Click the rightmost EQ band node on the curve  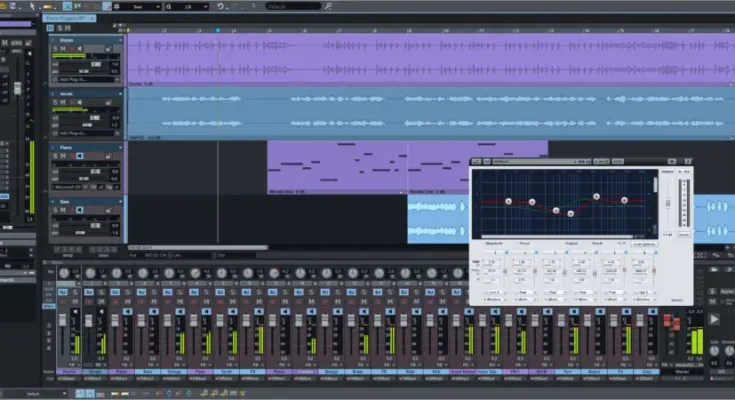pyautogui.click(x=624, y=200)
